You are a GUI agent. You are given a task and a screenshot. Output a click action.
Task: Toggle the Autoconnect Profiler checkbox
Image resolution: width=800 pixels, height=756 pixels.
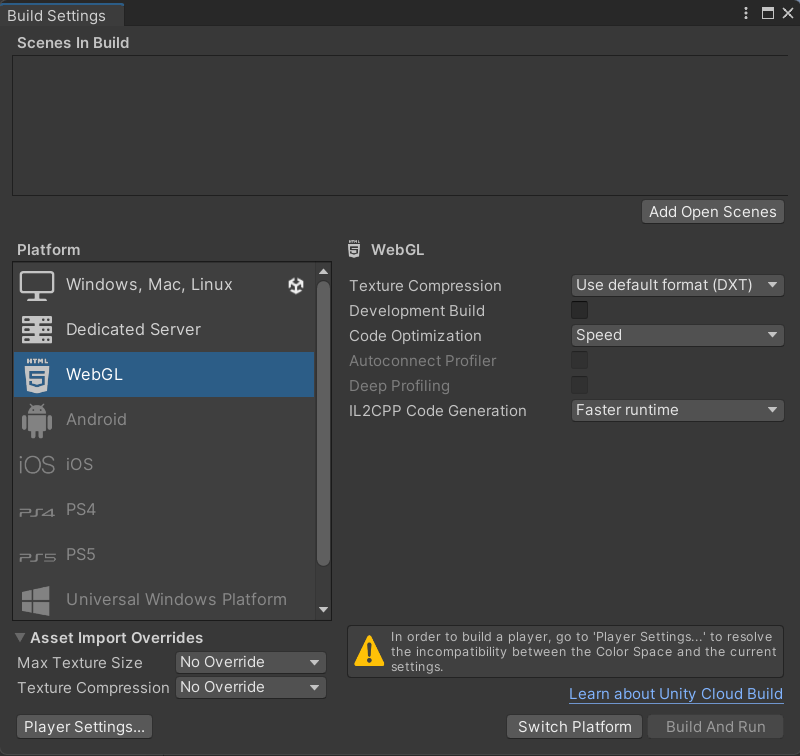[x=579, y=361]
